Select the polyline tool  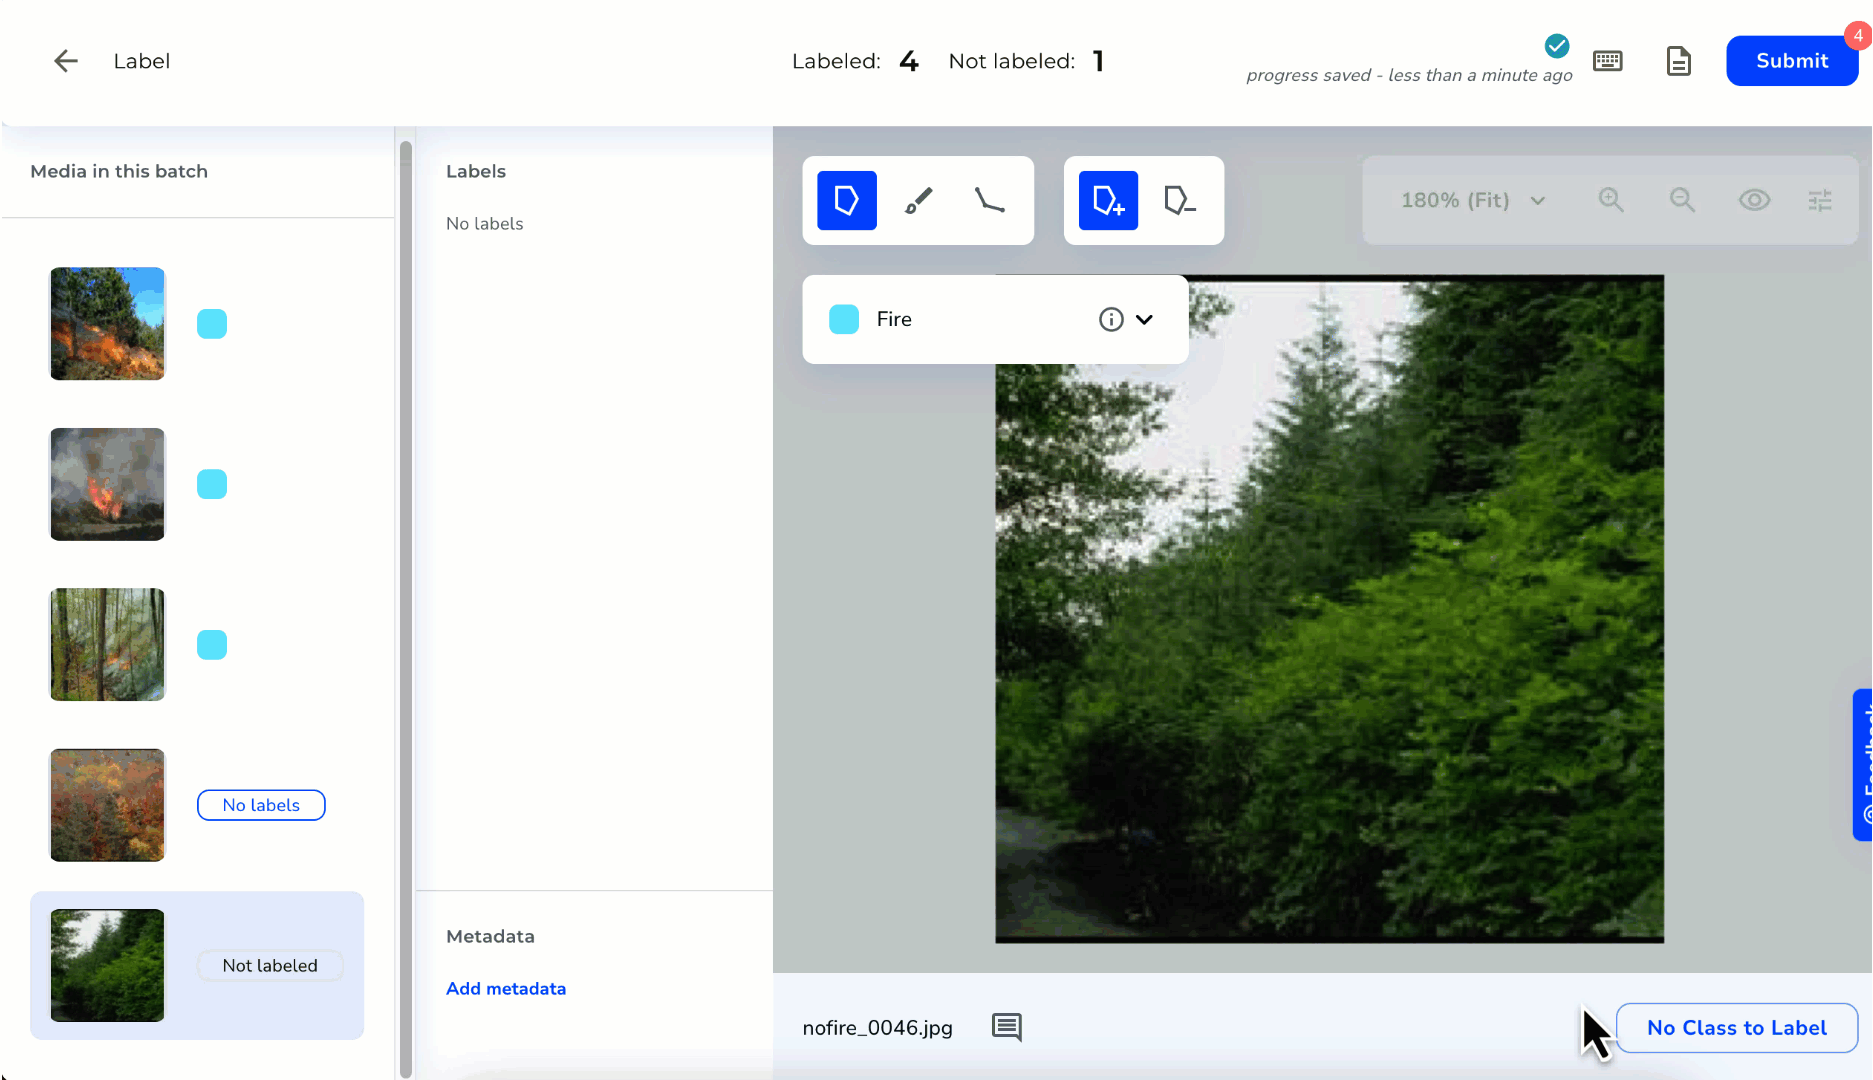[989, 200]
